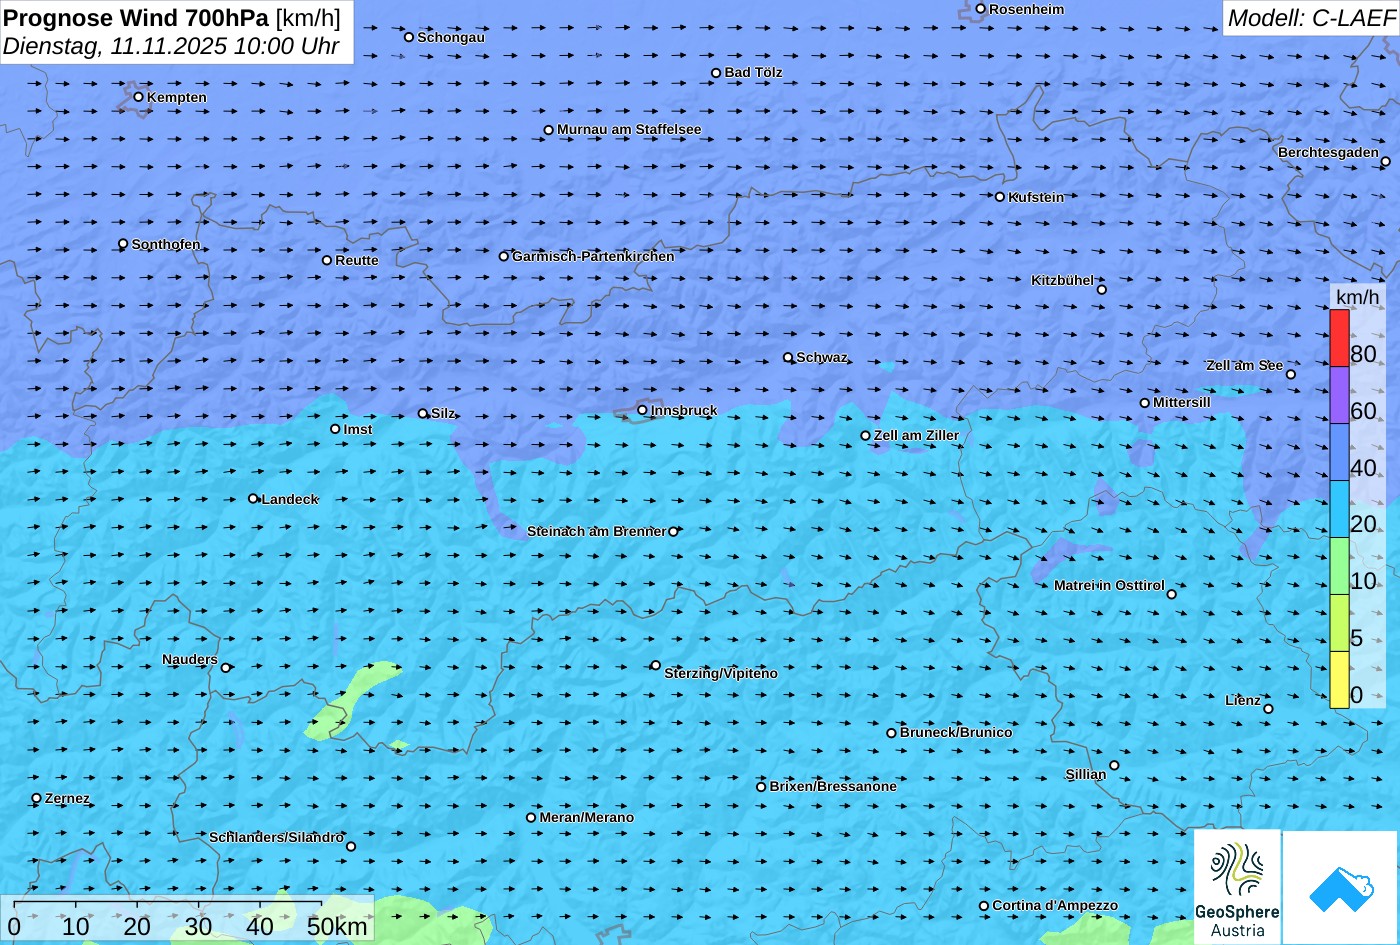Screen dimensions: 1400x945
Task: Click the 'Cortina d'Ampezzo' label
Action: coord(1055,905)
